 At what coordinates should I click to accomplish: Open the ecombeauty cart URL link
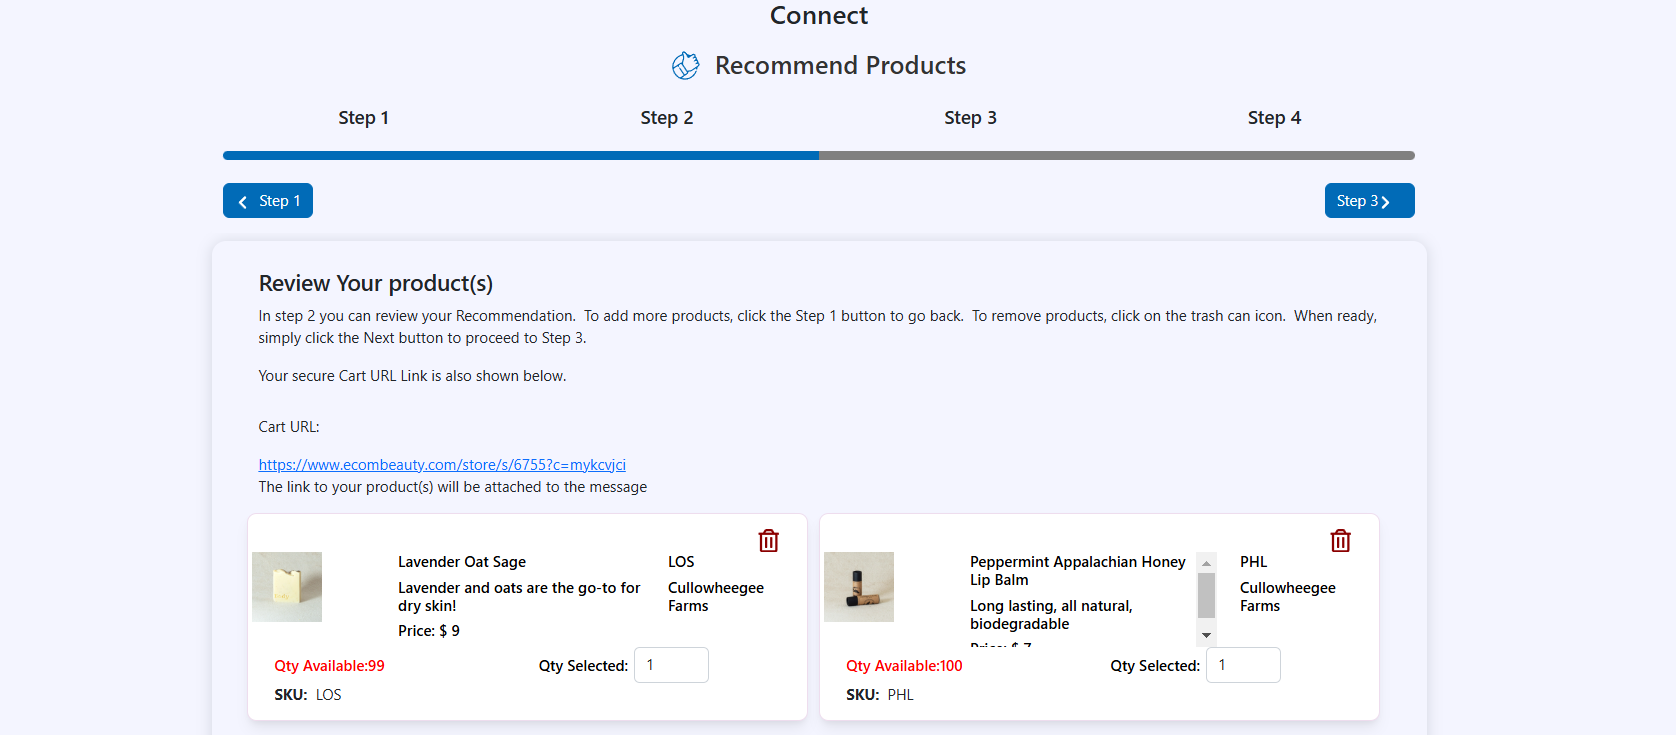442,465
